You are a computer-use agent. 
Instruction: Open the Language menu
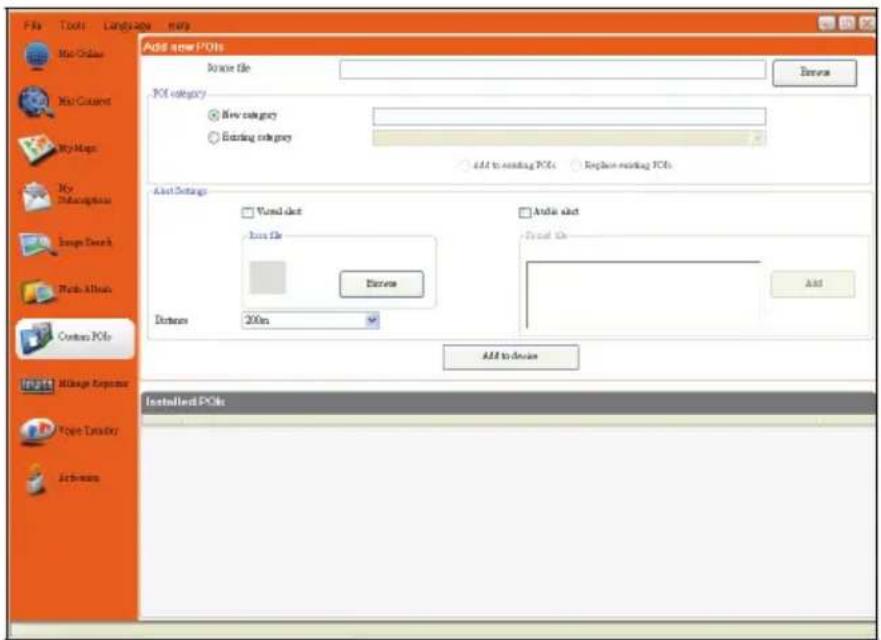127,26
